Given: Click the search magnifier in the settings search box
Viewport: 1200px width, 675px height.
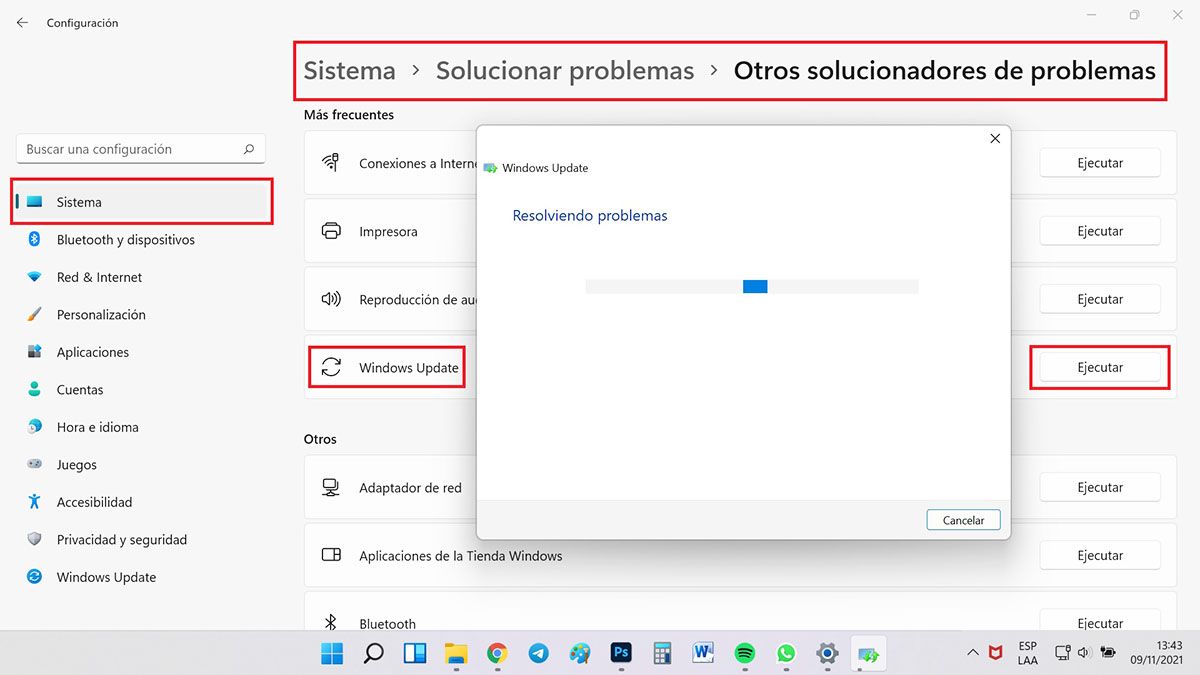Looking at the screenshot, I should (249, 149).
